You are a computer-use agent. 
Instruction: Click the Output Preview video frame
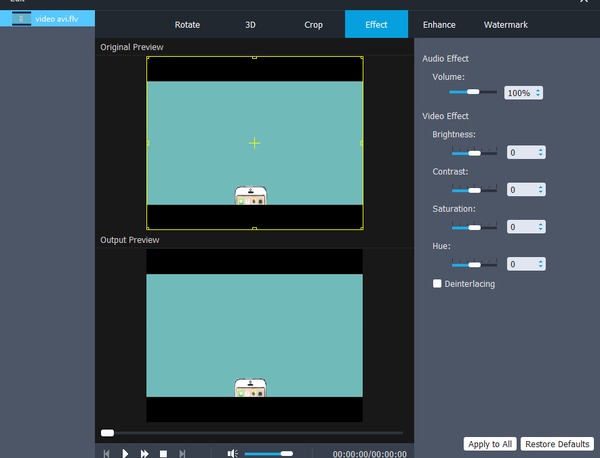pyautogui.click(x=254, y=336)
